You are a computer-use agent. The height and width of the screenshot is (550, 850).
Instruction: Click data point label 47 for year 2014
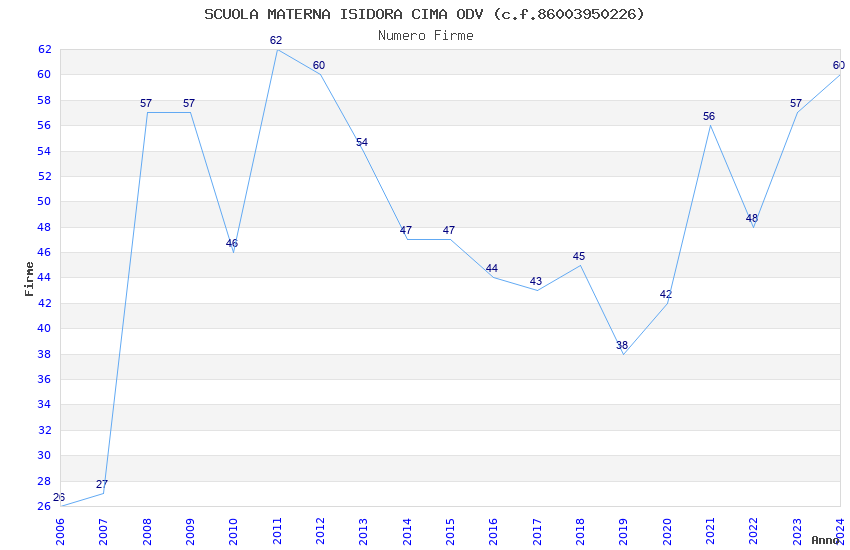click(405, 230)
